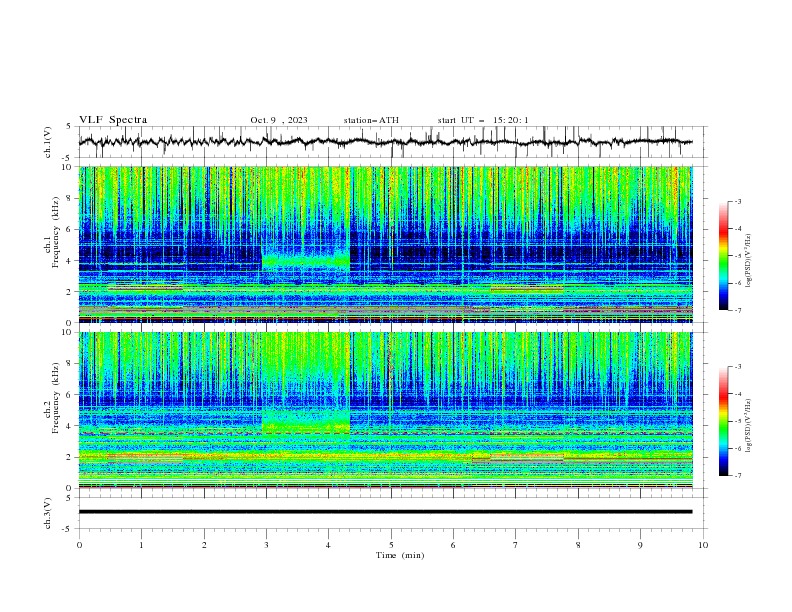Click the ch.1 voltage waveform trace

[x=385, y=142]
